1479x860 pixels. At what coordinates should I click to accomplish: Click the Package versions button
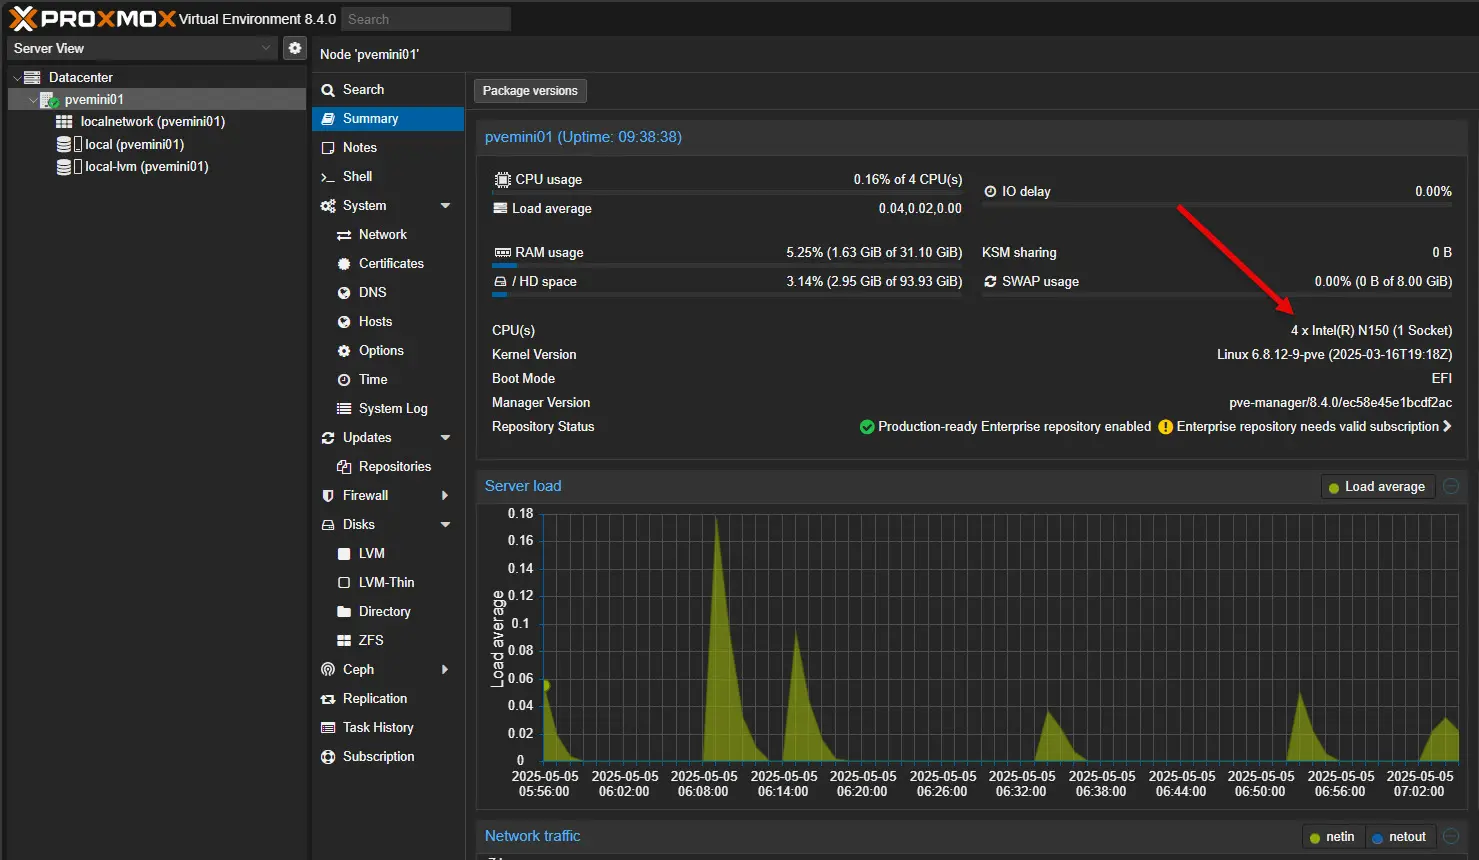click(530, 91)
